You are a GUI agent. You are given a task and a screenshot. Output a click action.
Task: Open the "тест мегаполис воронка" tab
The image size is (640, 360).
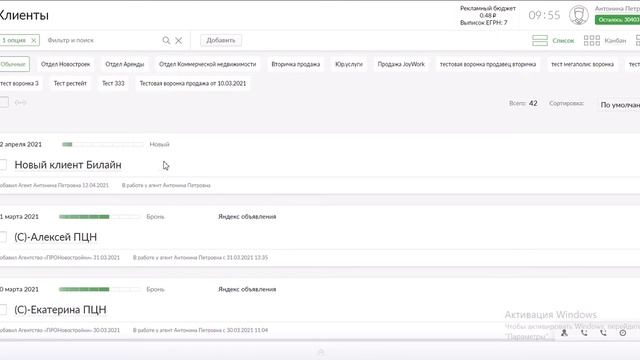coord(582,64)
